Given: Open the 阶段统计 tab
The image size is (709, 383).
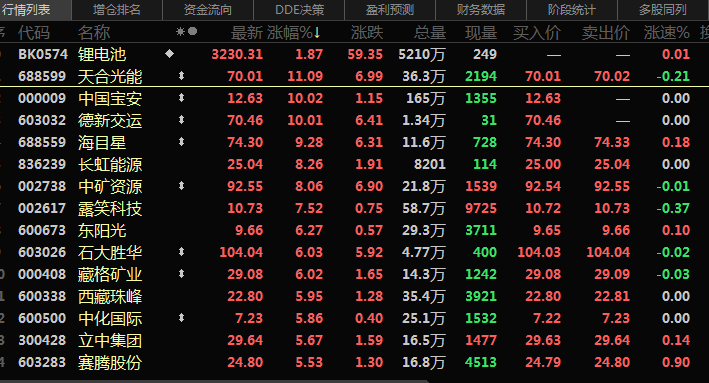Looking at the screenshot, I should click(572, 9).
